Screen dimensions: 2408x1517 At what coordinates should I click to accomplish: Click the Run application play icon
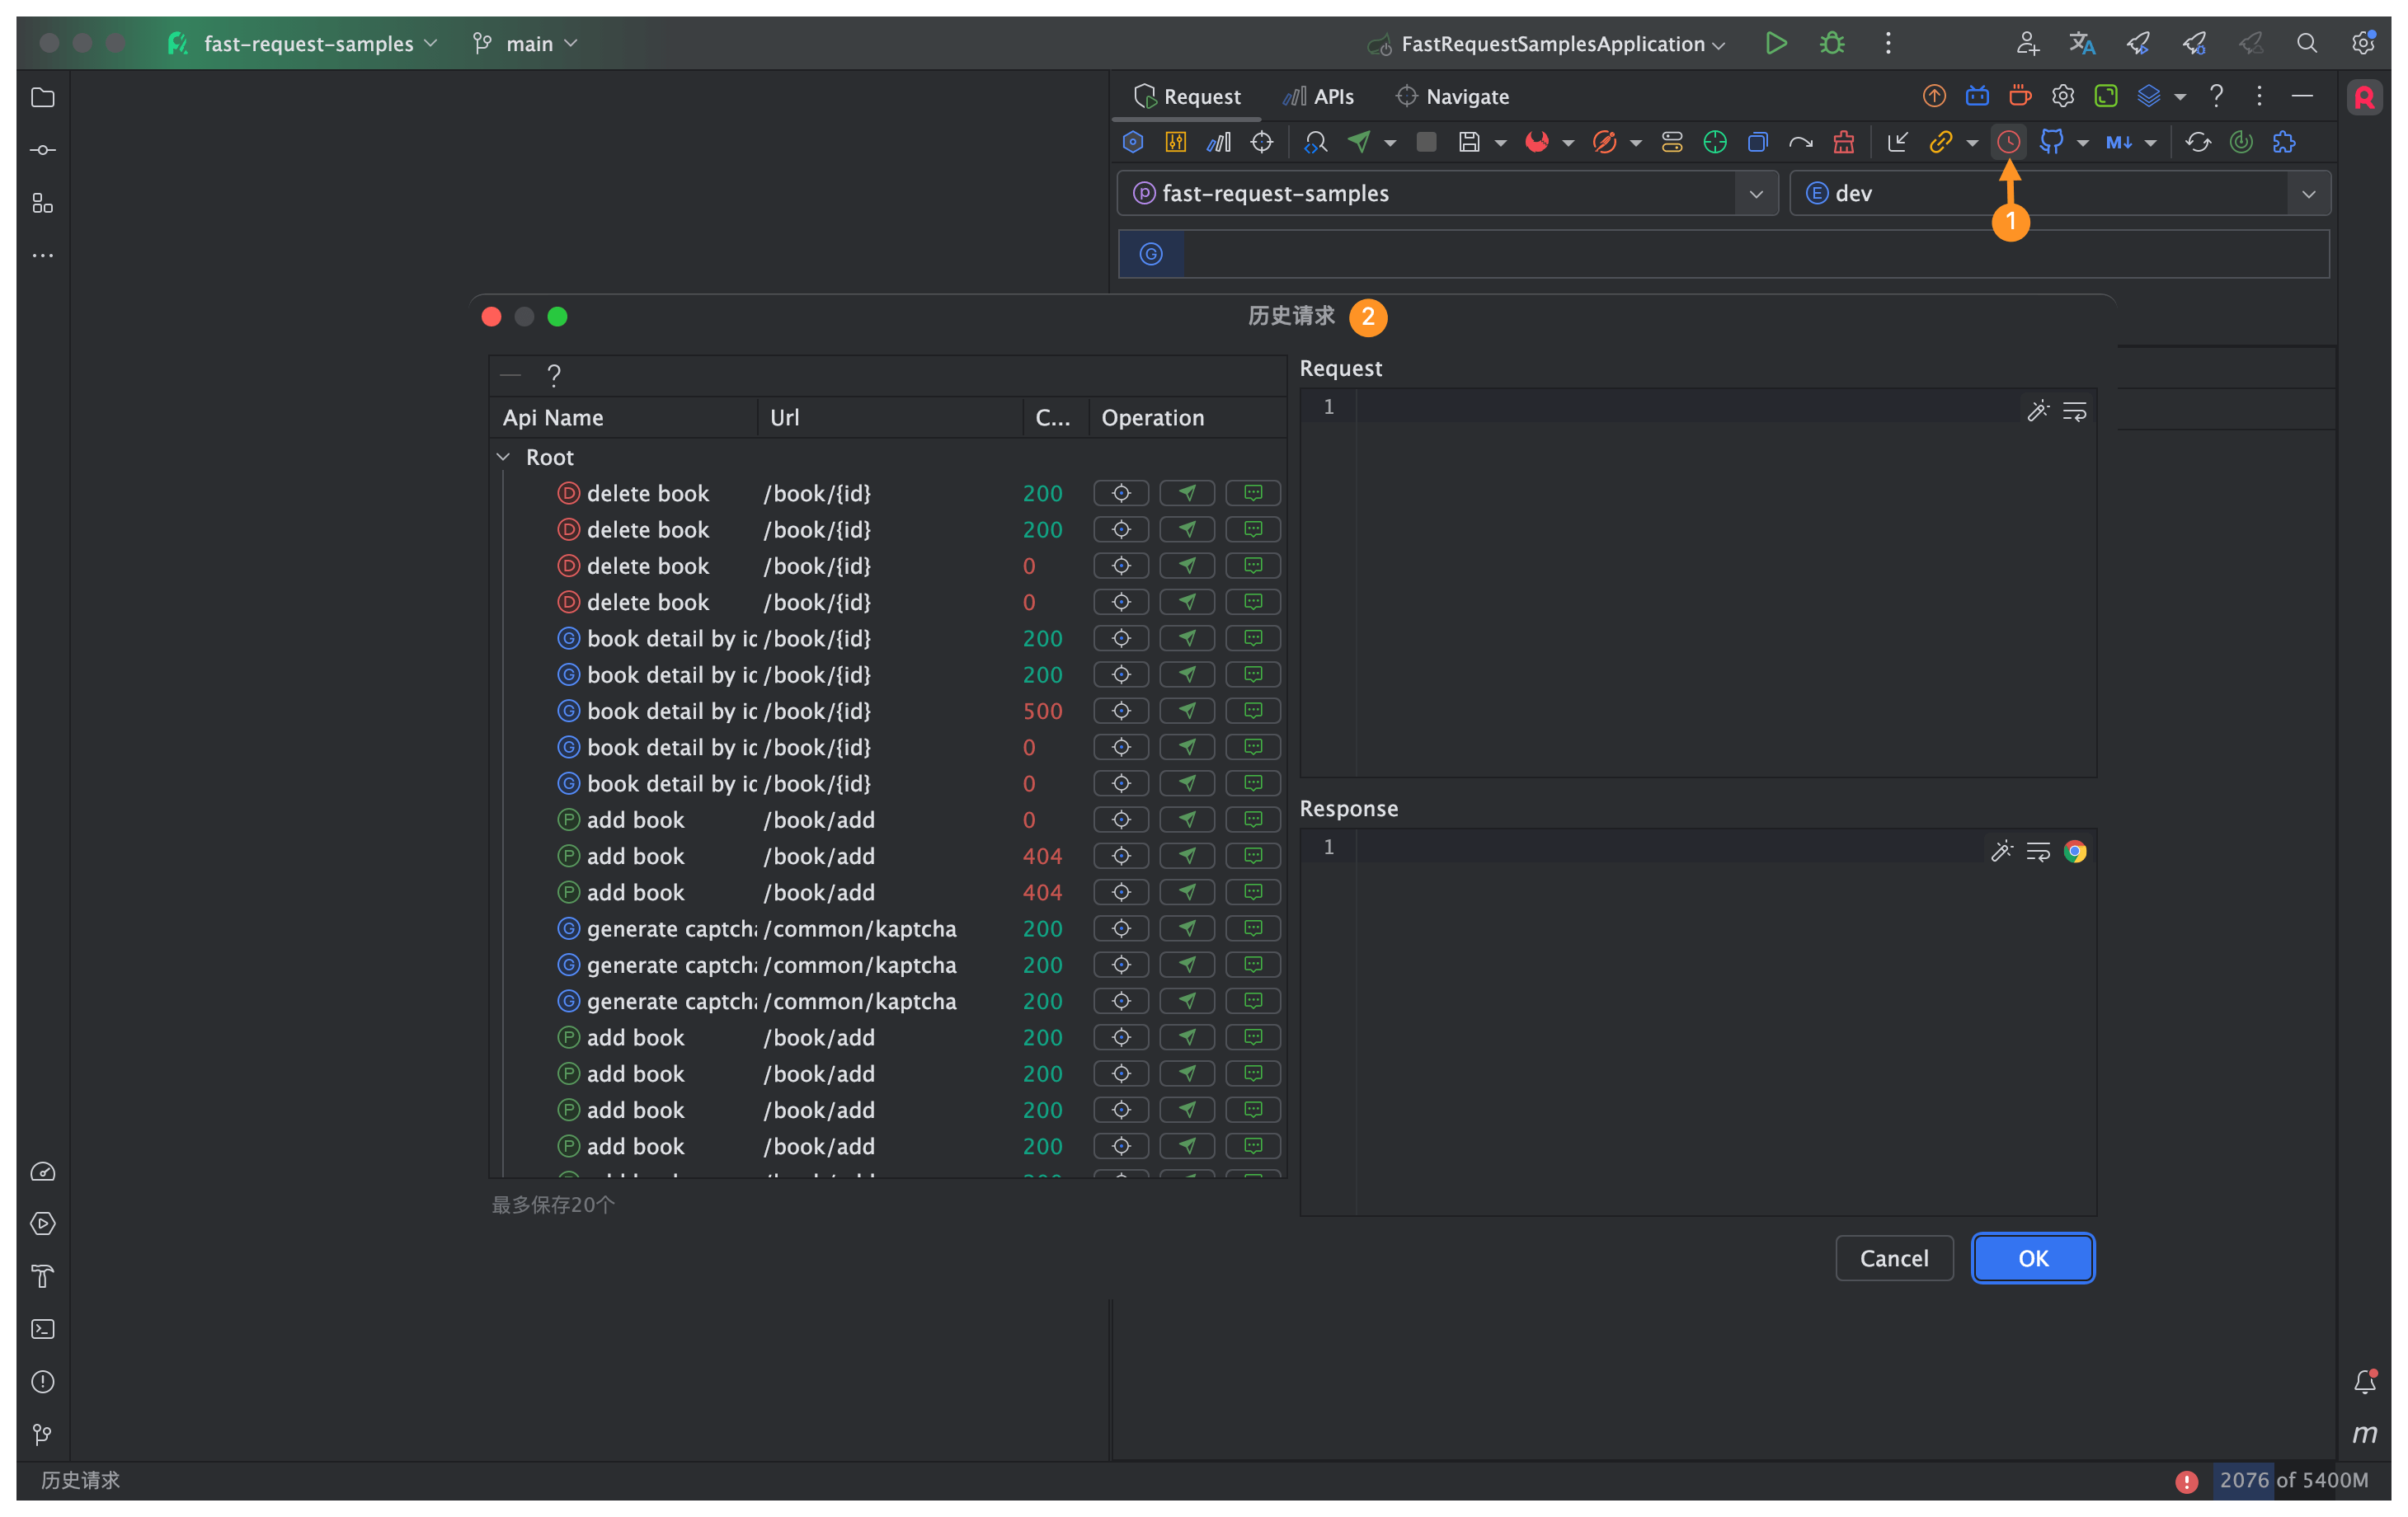tap(1776, 43)
